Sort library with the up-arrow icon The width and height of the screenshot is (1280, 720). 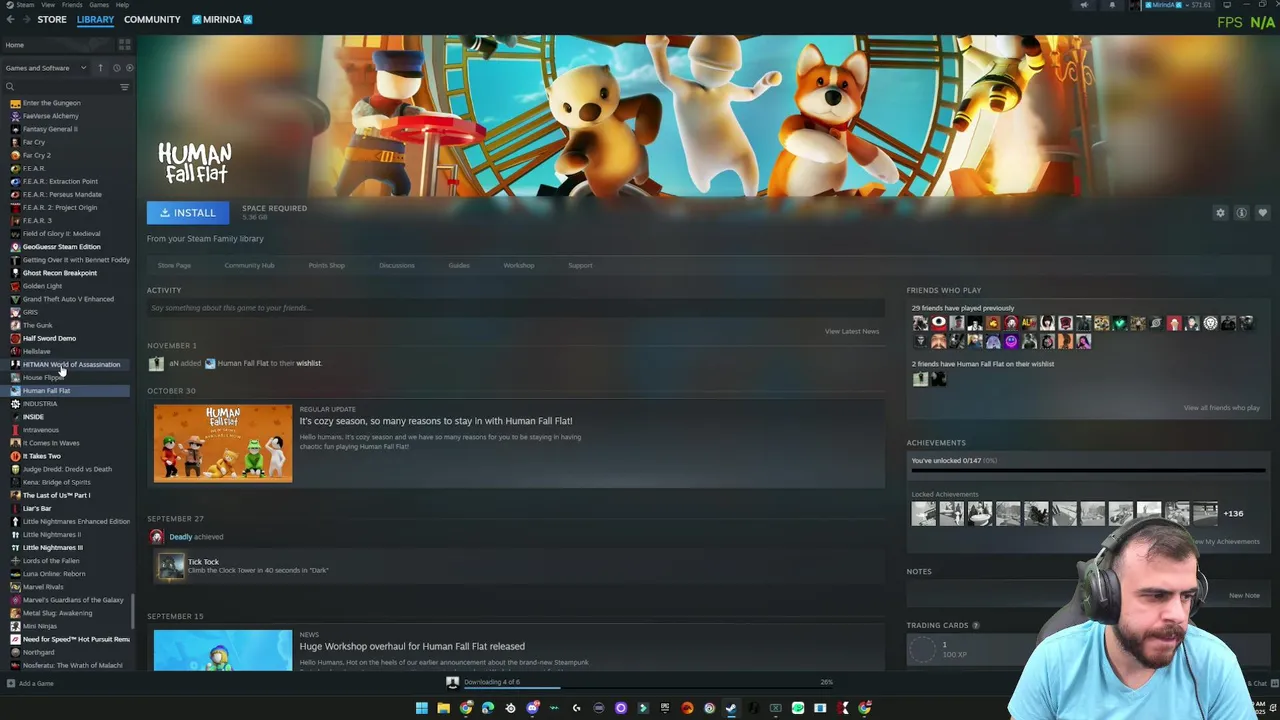click(x=100, y=68)
